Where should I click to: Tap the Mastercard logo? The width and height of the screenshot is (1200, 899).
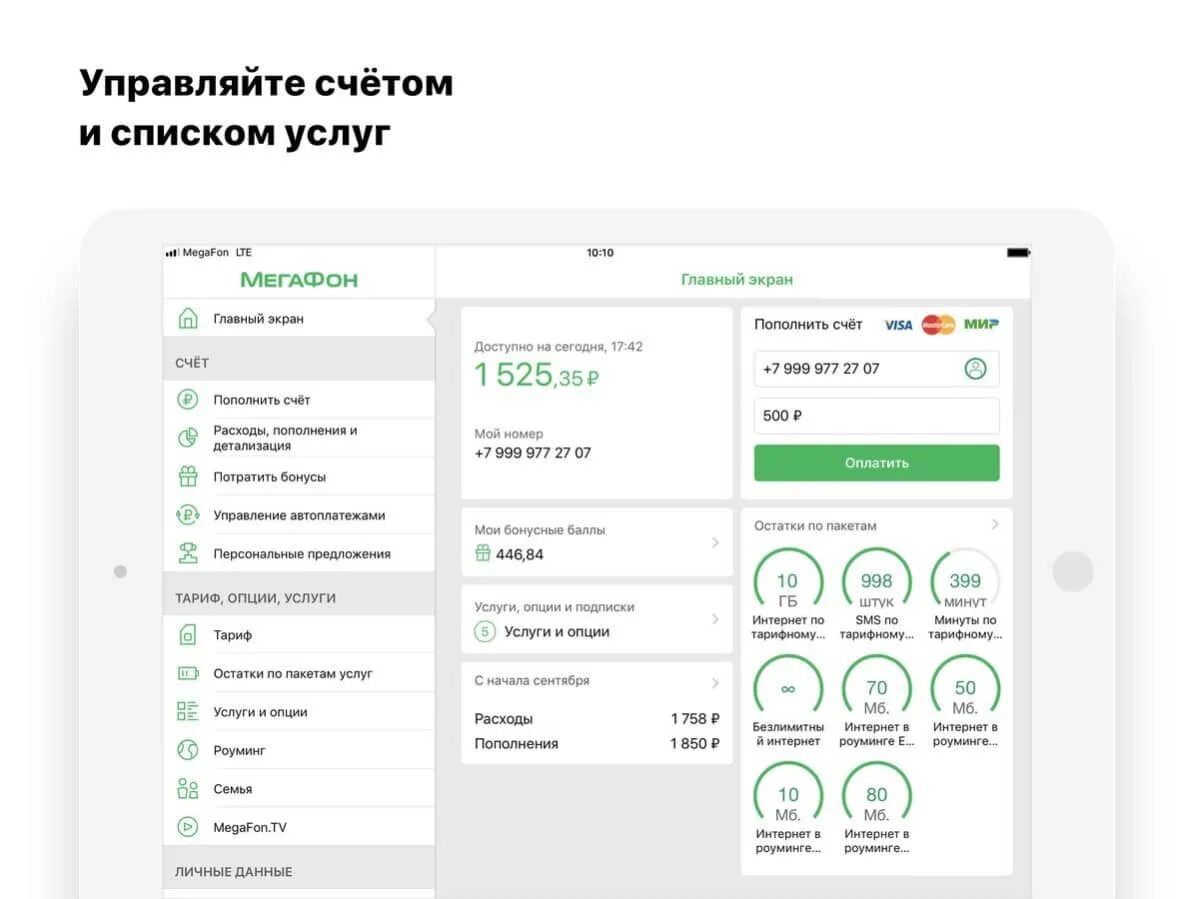[x=938, y=325]
